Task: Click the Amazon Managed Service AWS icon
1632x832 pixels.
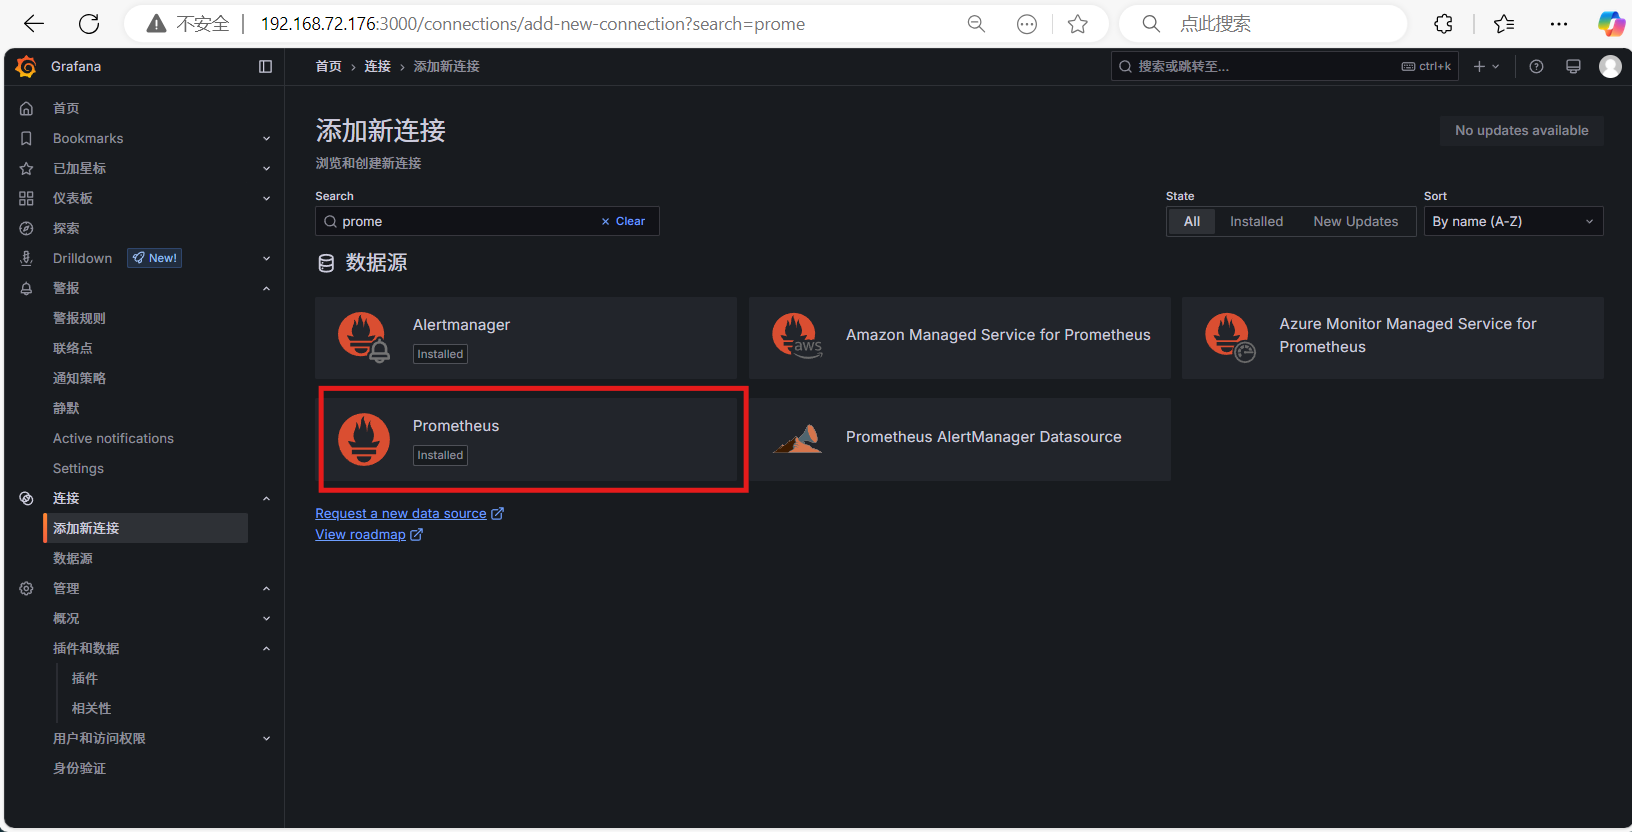Action: pyautogui.click(x=797, y=337)
